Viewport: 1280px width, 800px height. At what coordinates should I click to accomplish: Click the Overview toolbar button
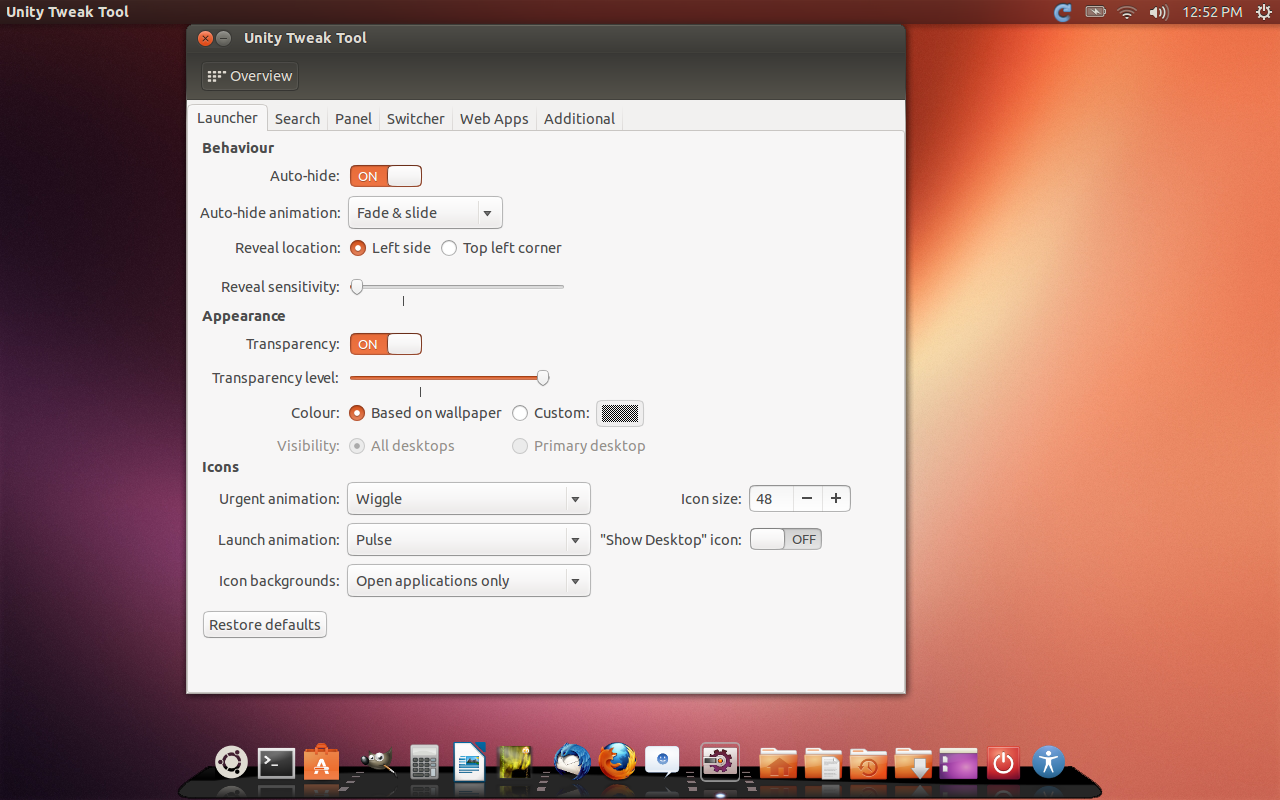tap(249, 76)
